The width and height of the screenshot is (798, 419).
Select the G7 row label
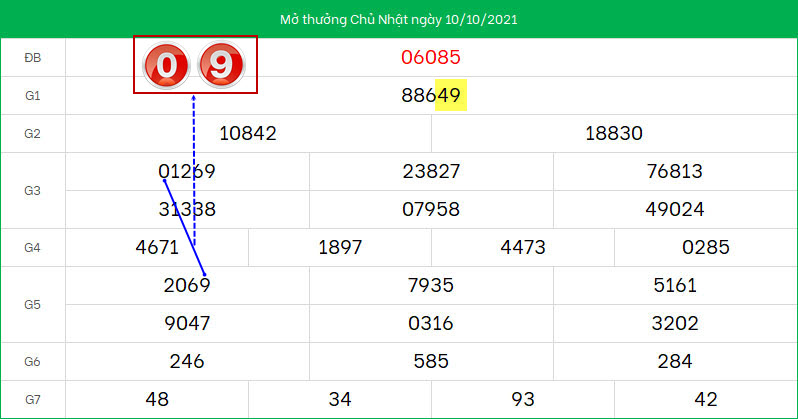[33, 400]
